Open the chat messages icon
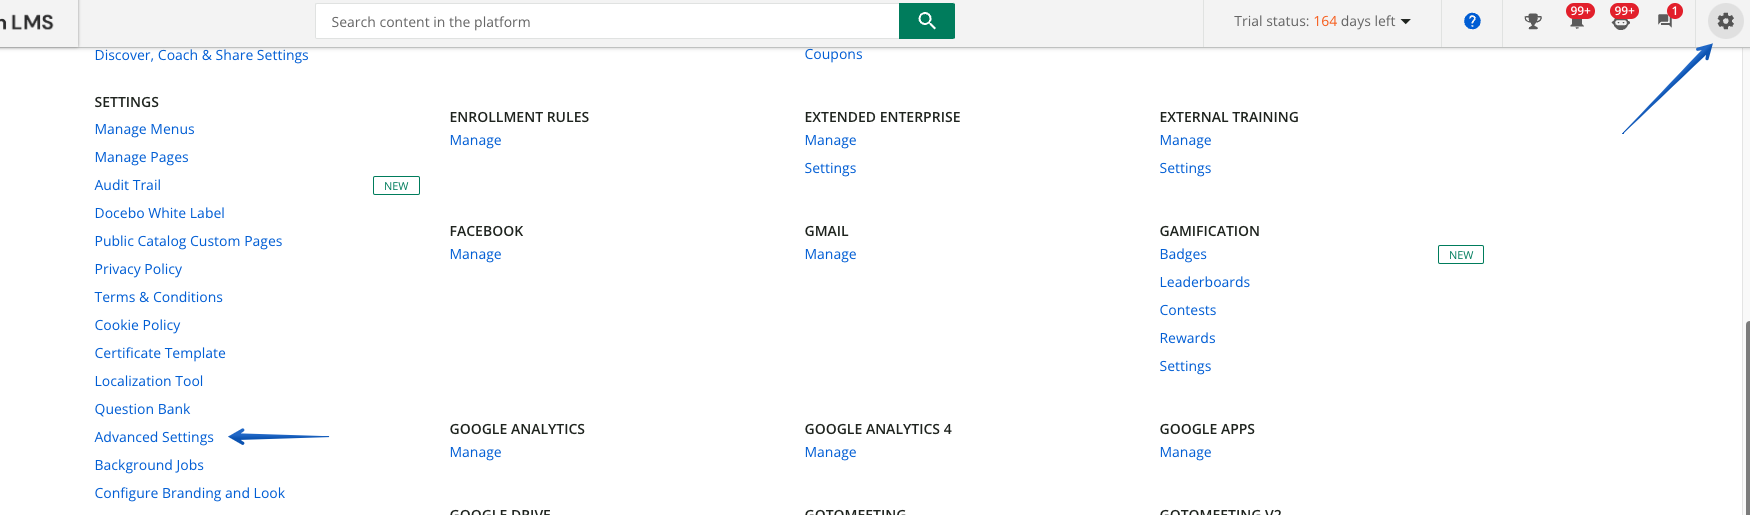Viewport: 1750px width, 515px height. [1665, 21]
